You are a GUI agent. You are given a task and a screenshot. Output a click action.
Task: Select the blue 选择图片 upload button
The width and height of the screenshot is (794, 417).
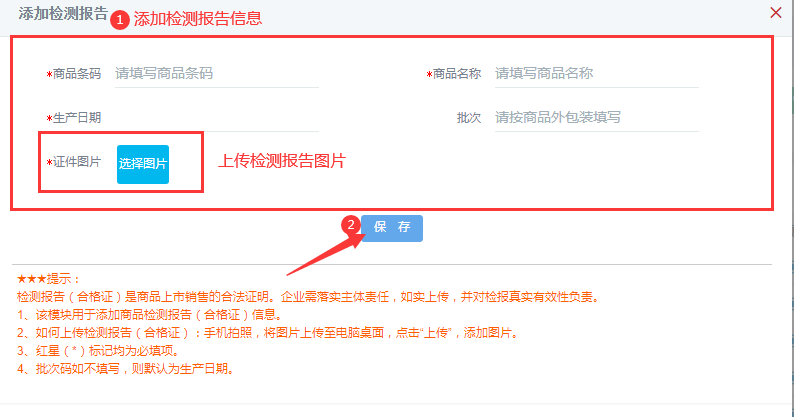[143, 164]
